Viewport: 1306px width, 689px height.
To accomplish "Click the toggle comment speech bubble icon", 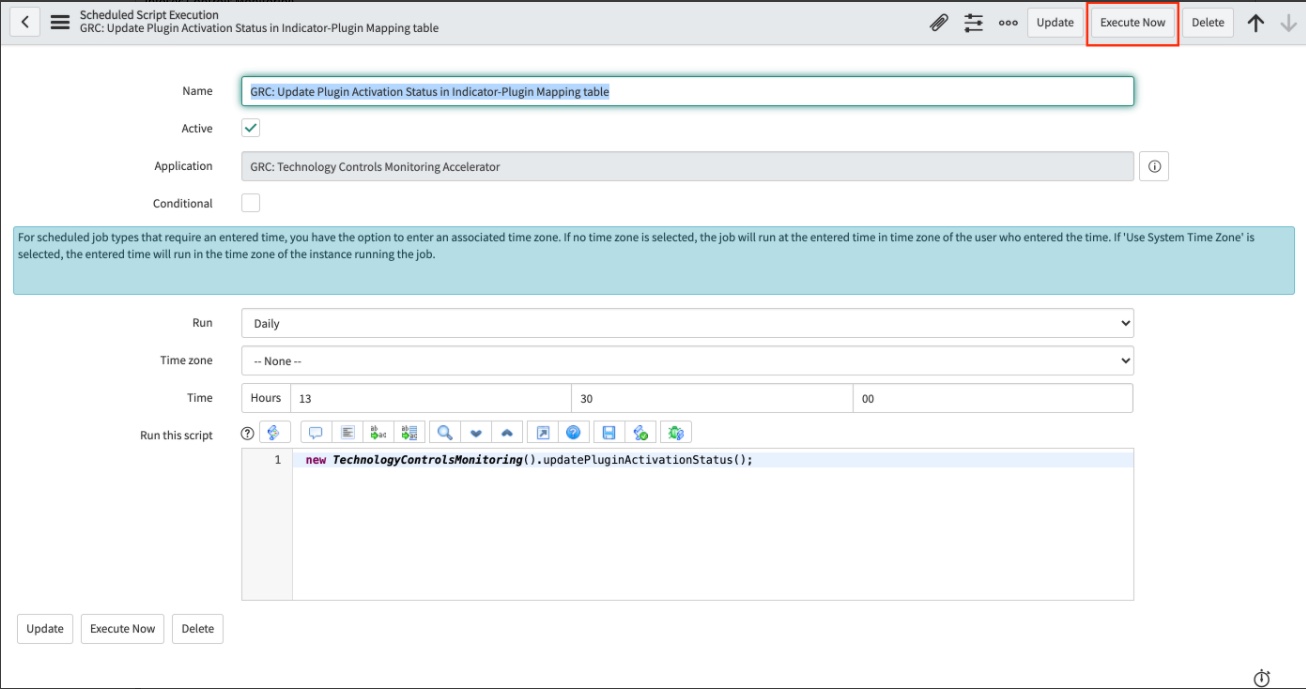I will point(316,432).
